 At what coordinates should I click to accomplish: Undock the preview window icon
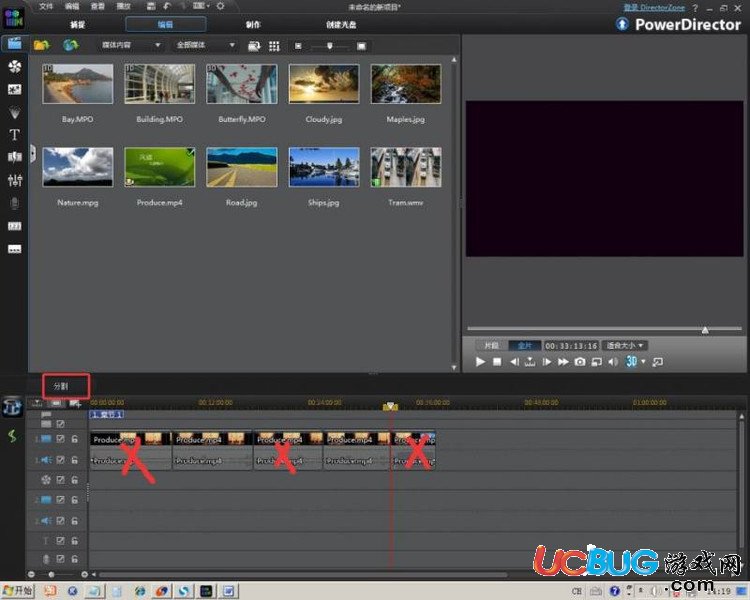coord(658,362)
